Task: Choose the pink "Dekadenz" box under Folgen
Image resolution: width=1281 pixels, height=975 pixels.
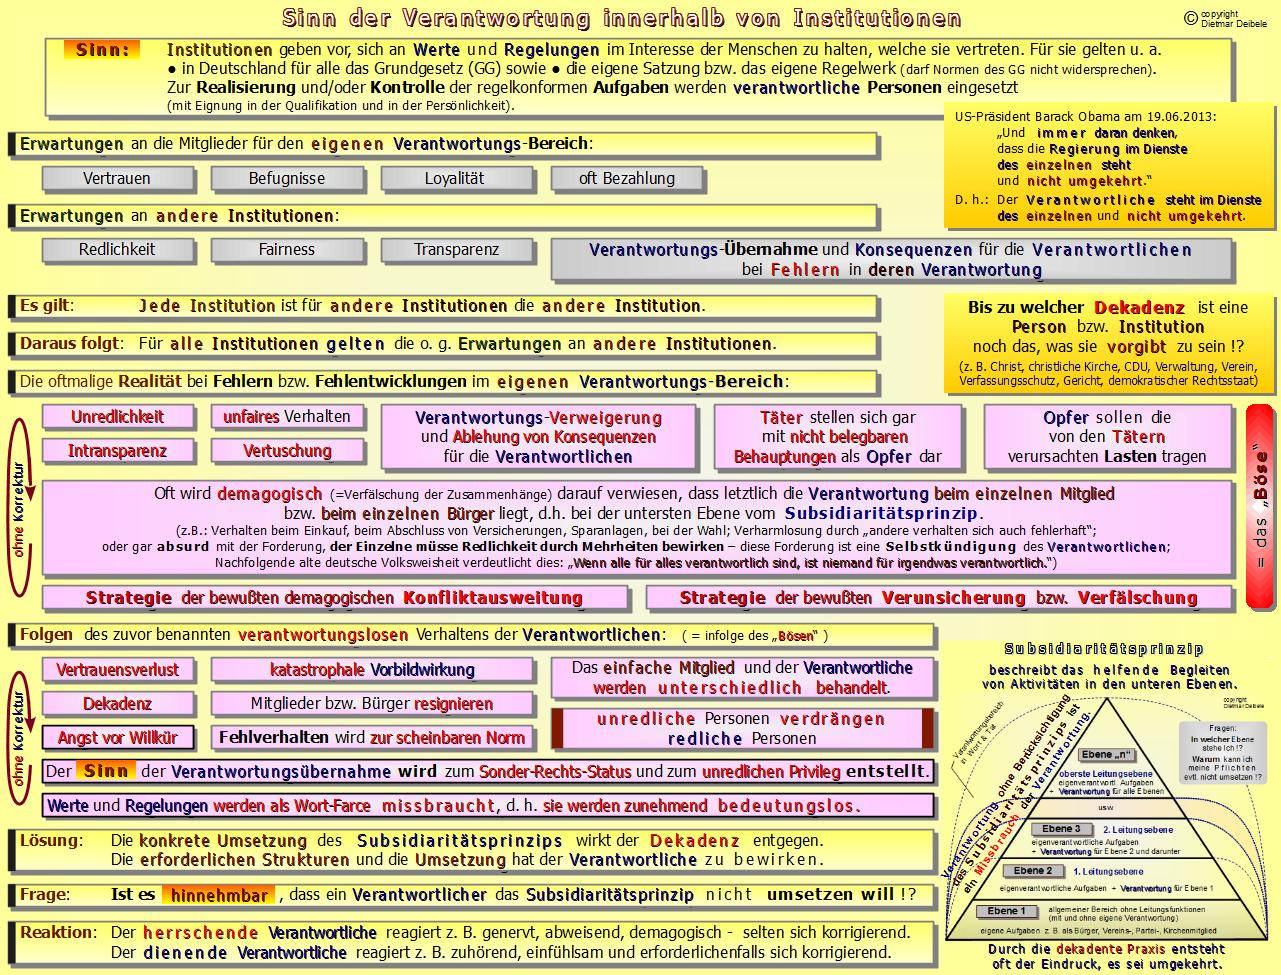Action: coord(117,704)
